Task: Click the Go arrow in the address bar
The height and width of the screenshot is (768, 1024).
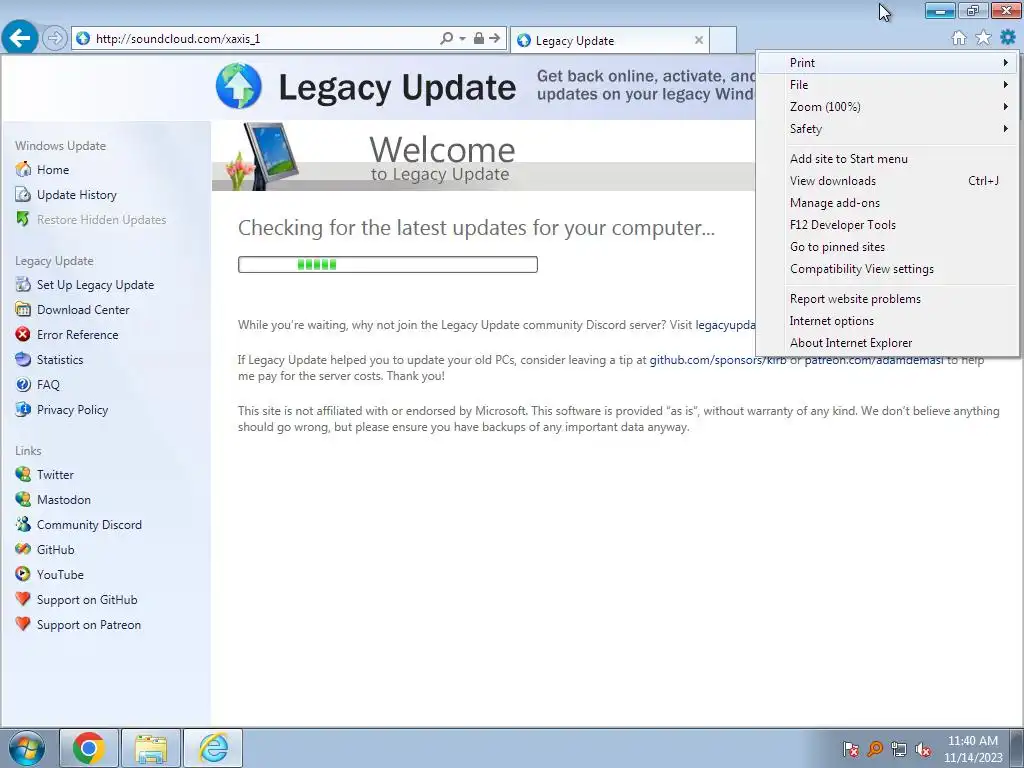Action: tap(495, 39)
